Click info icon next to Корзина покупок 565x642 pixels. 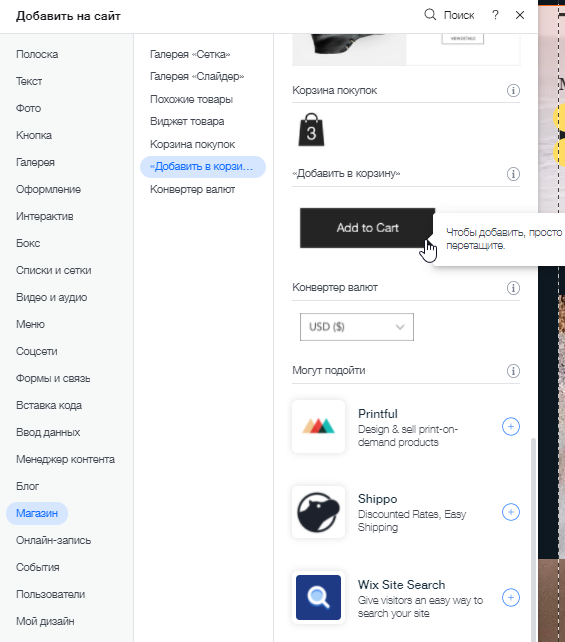coord(513,90)
